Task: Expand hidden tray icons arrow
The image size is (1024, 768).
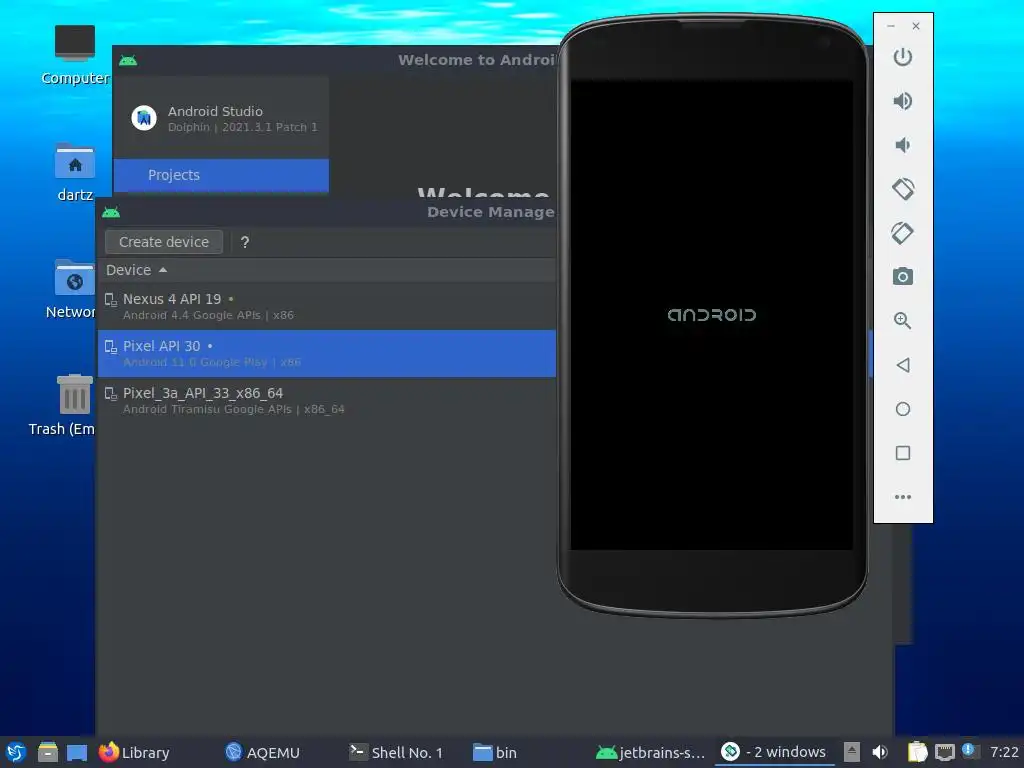Action: click(852, 752)
